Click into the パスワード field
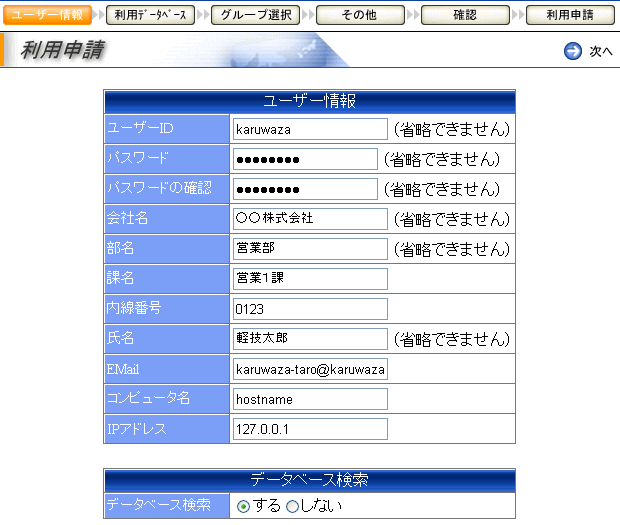Screen dimensions: 620x525 [x=305, y=159]
